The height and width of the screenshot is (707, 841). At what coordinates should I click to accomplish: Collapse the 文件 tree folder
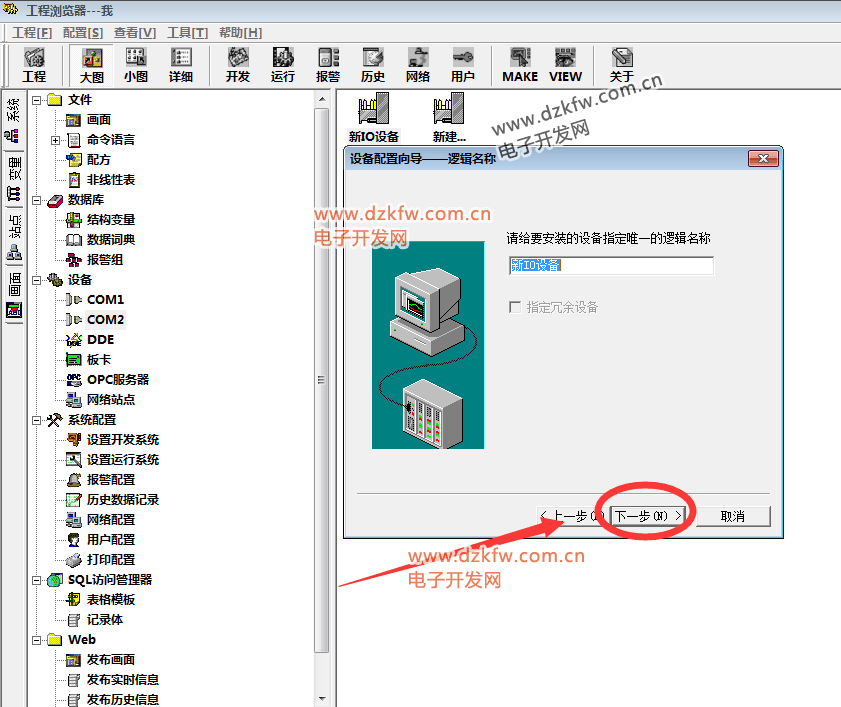37,100
